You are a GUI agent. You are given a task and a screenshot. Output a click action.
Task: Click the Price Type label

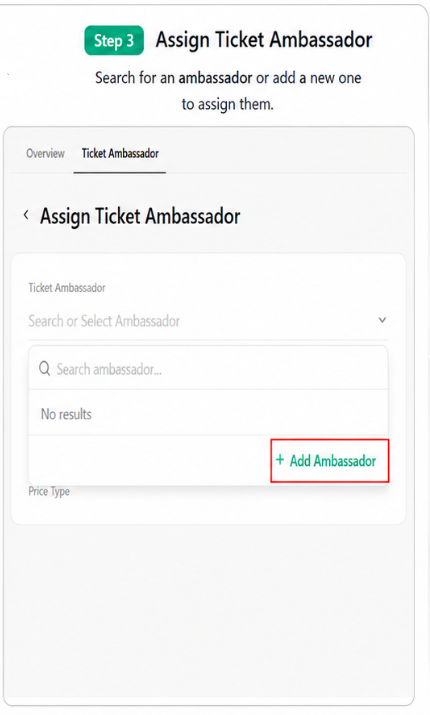(49, 492)
